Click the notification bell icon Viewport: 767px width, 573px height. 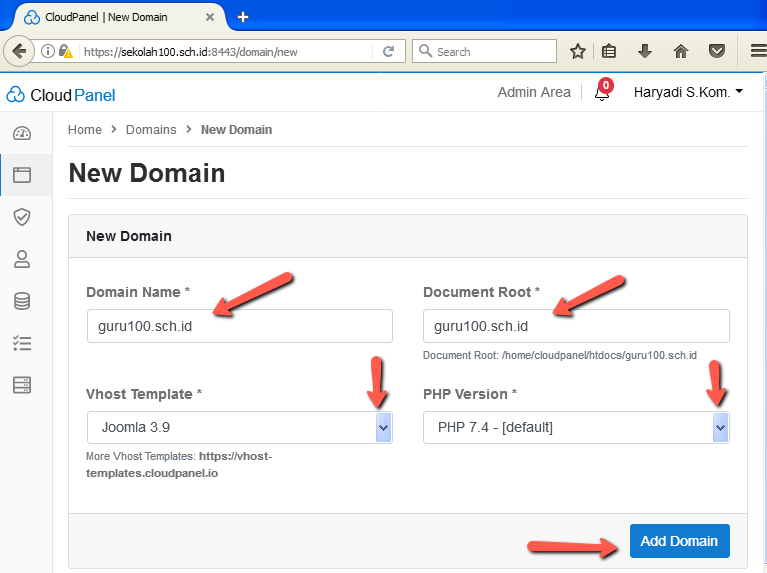click(602, 93)
